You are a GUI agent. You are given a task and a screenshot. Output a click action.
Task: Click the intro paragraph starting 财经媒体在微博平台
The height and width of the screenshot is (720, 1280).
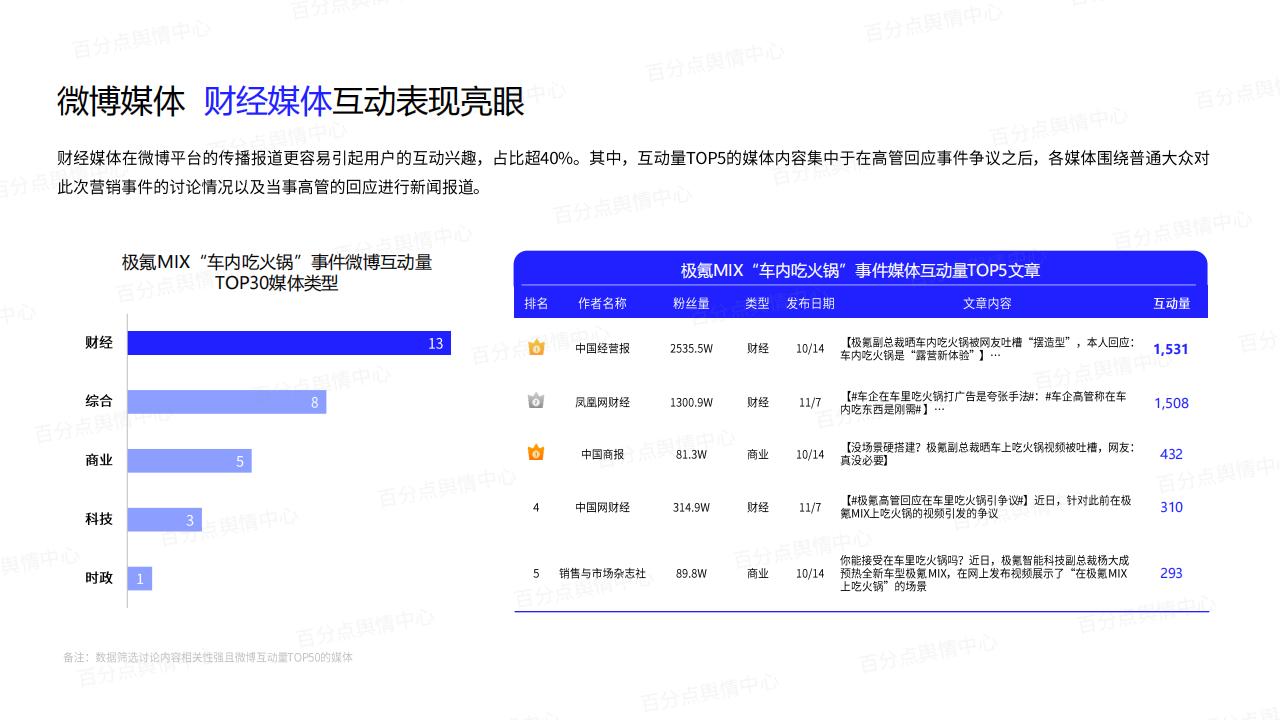pyautogui.click(x=634, y=172)
